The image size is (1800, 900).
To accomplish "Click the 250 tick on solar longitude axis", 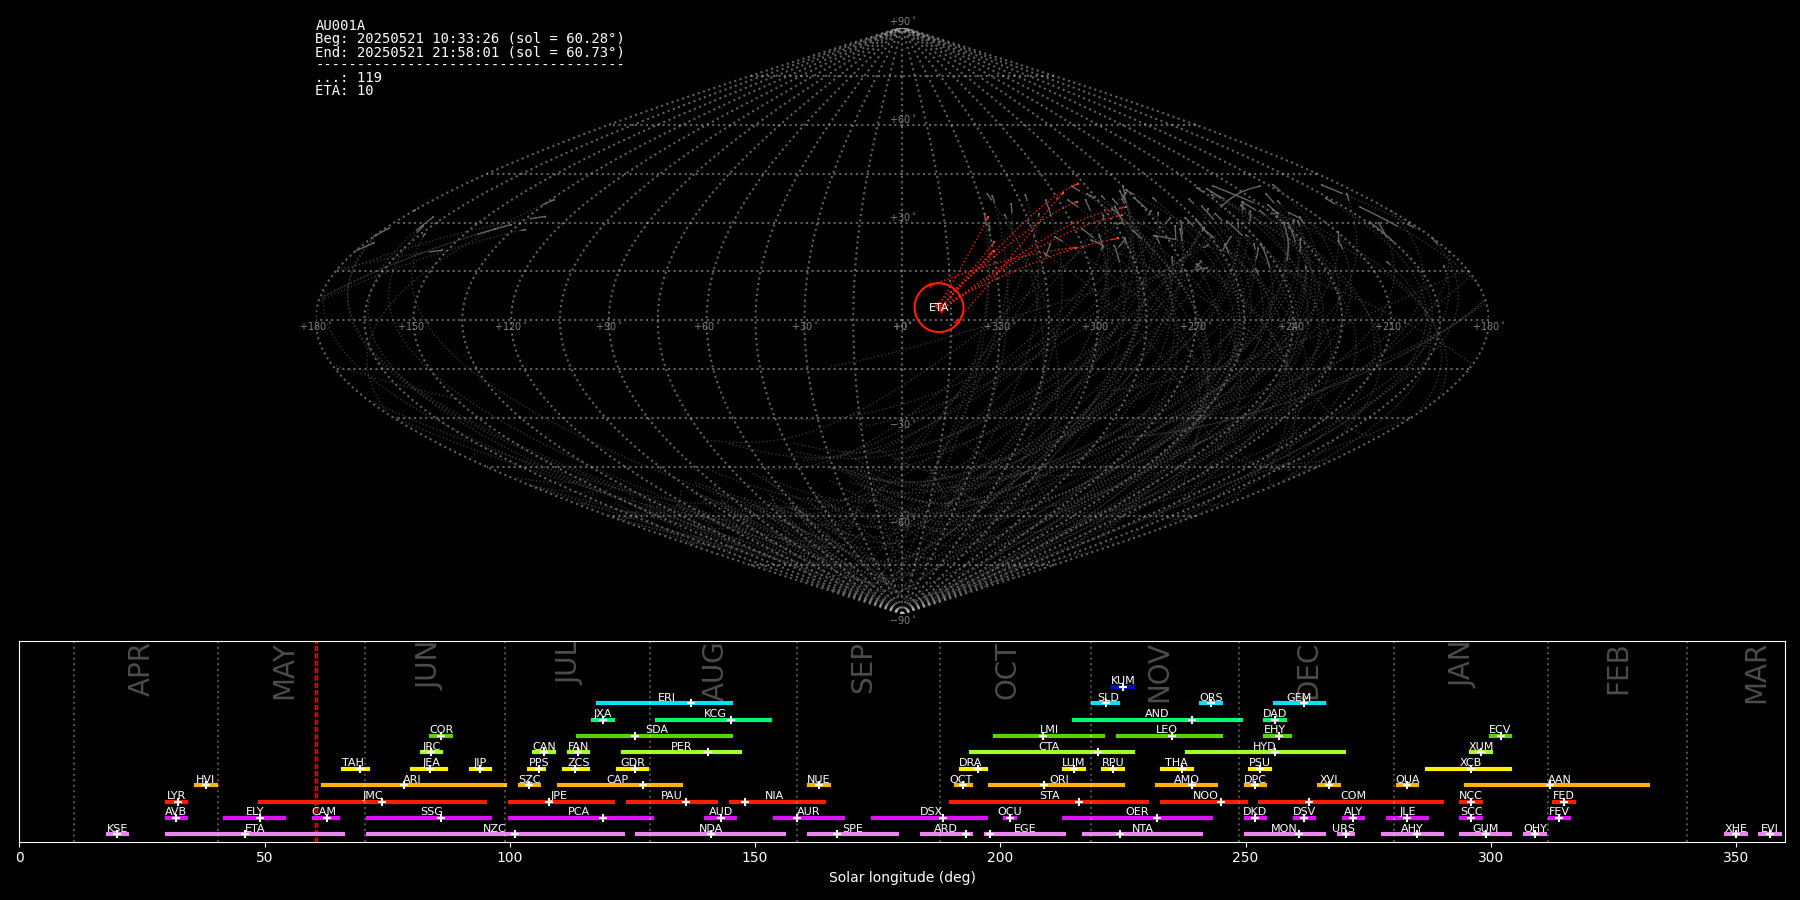I will tap(1245, 857).
